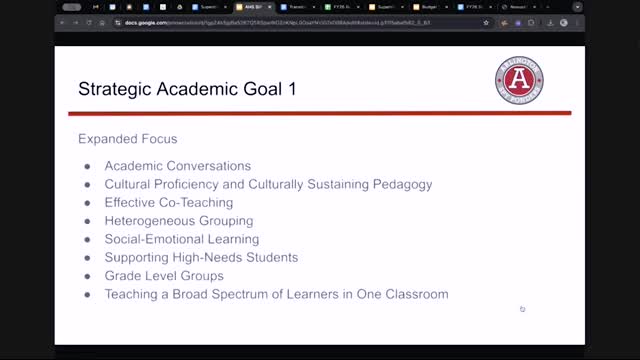
Task: Close the FY26 spreadsheet tab
Action: (358, 7)
